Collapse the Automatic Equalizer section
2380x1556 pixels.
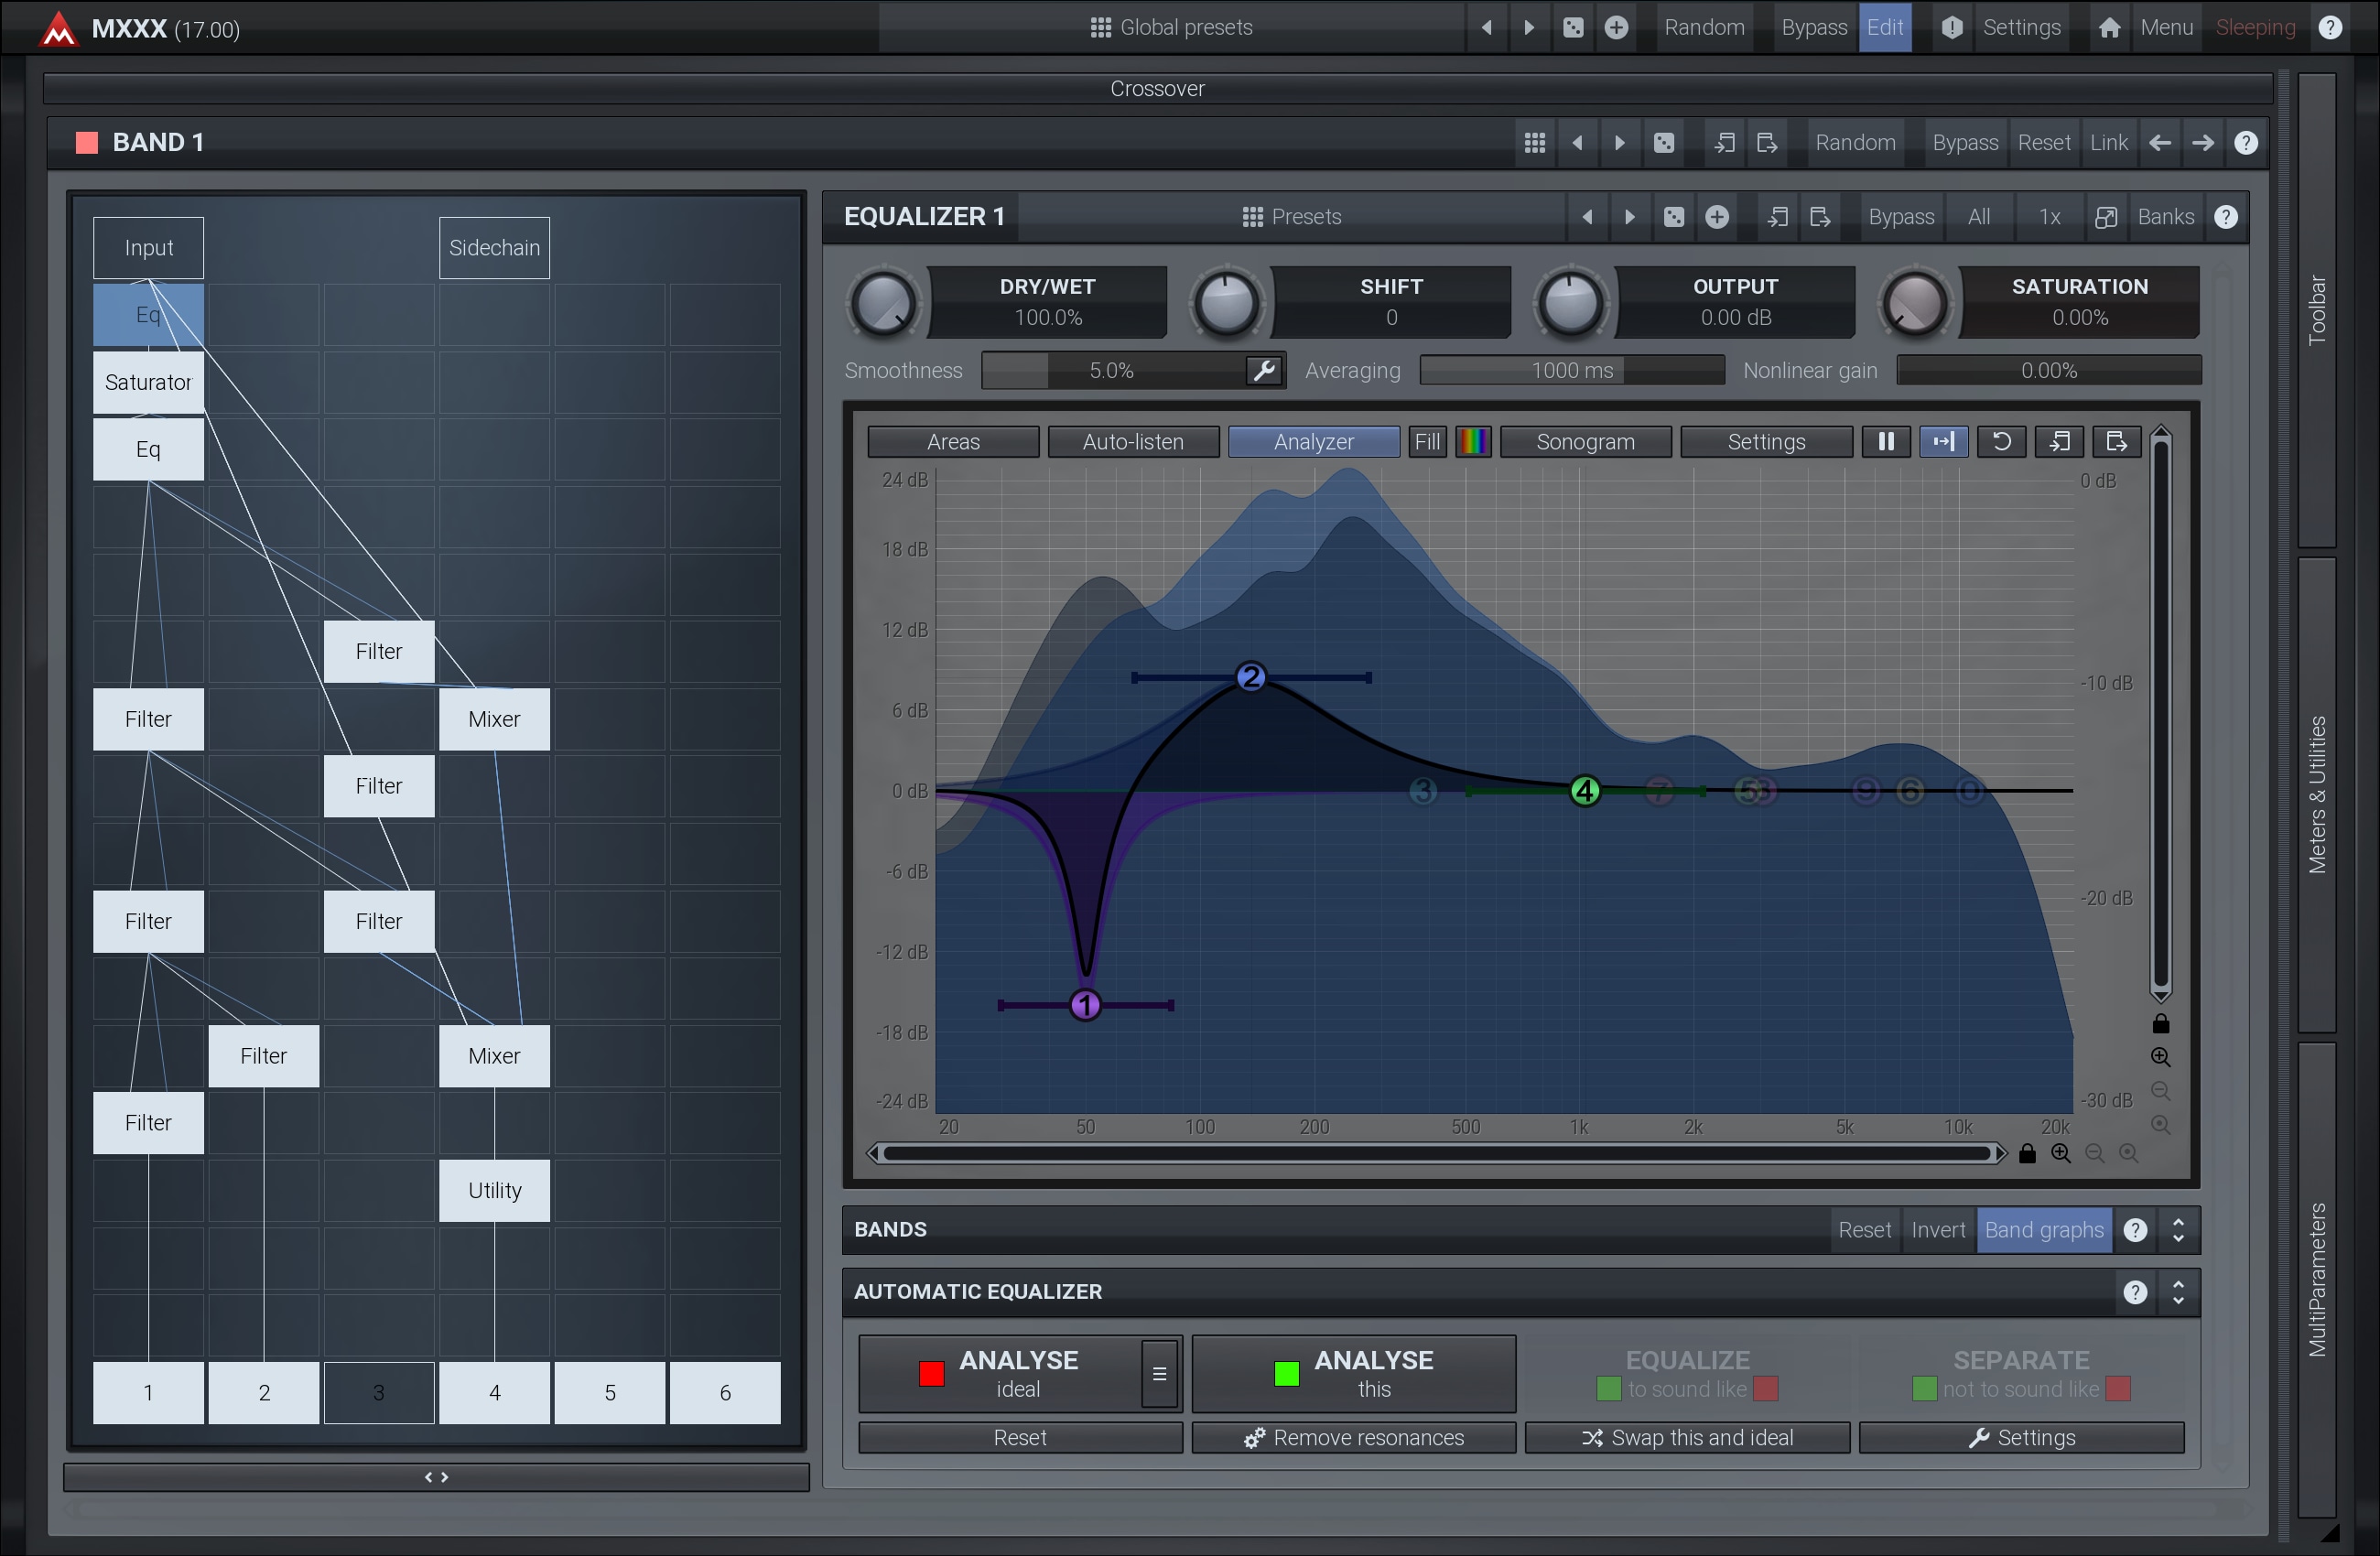[2178, 1292]
